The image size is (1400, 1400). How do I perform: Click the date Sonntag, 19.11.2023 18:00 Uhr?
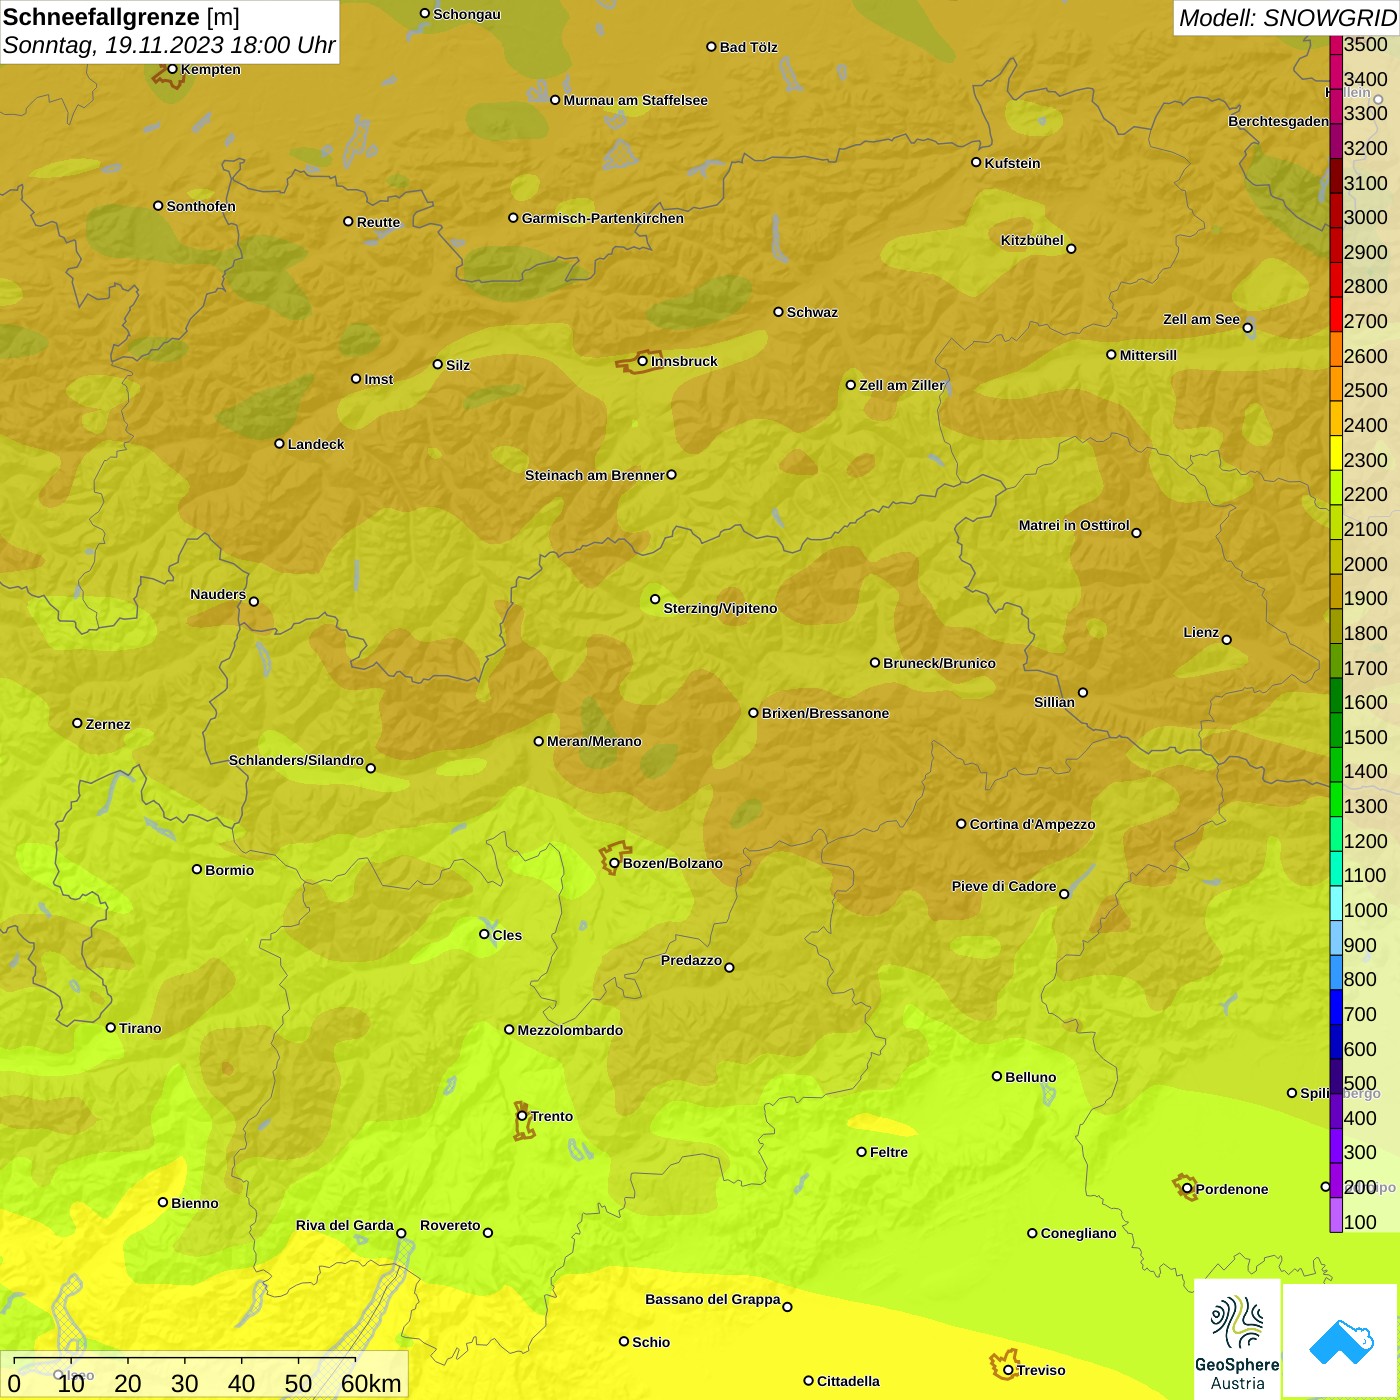click(169, 46)
